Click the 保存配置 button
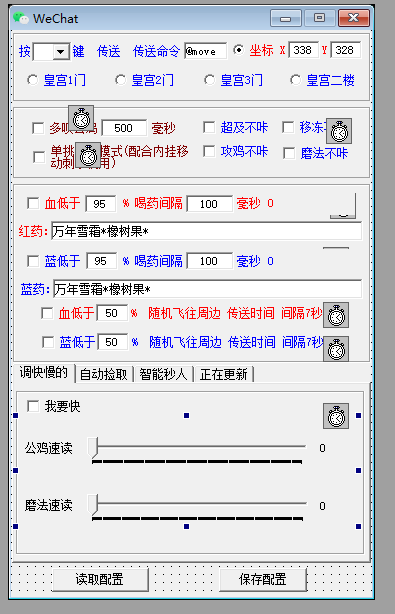Viewport: 395px width, 614px height. coord(263,579)
